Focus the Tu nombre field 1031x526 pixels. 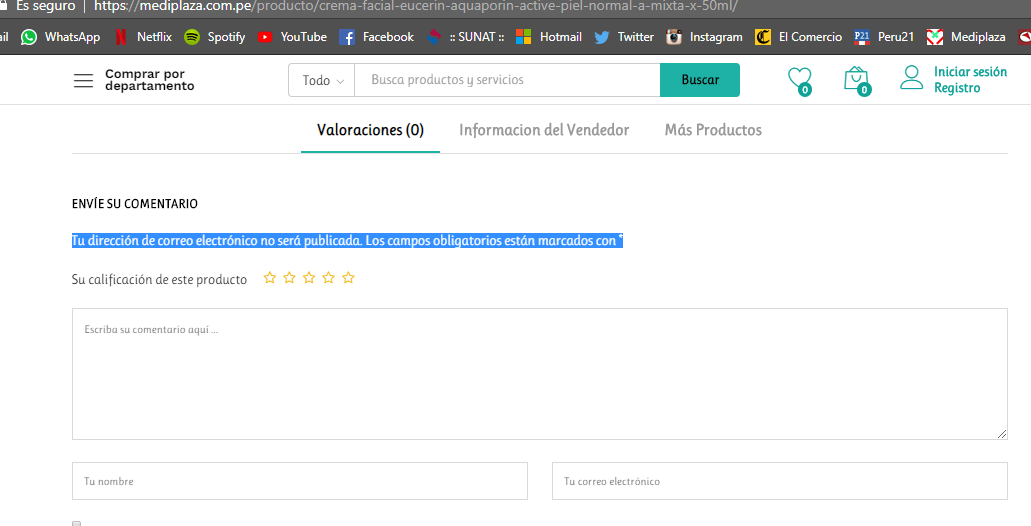pyautogui.click(x=300, y=481)
